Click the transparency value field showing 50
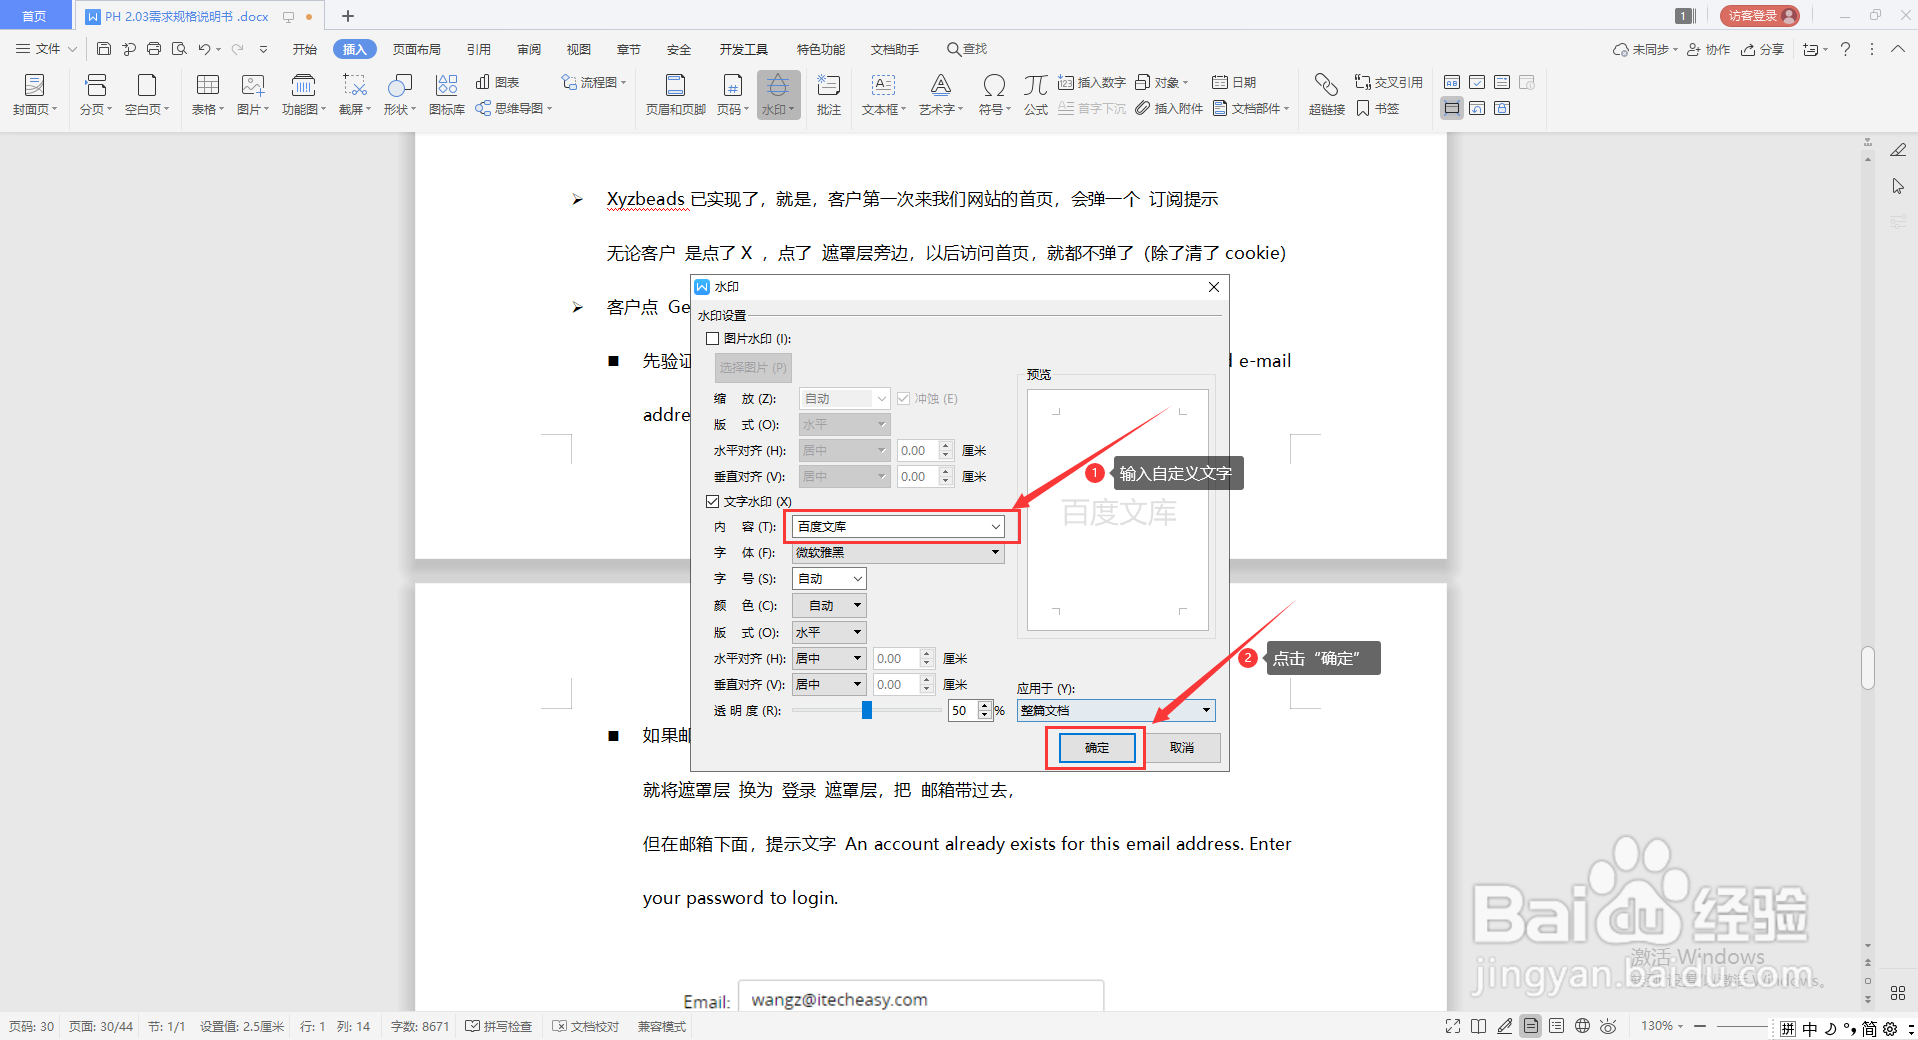 coord(963,711)
